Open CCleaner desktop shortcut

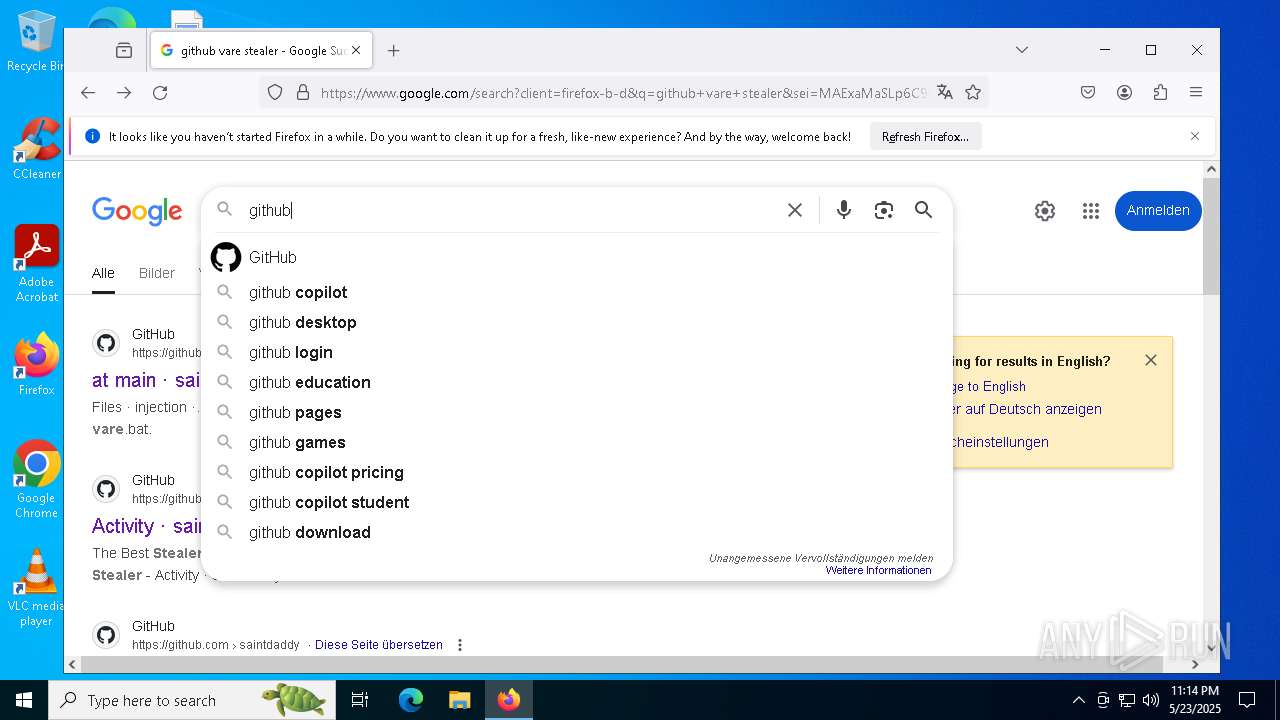(37, 148)
